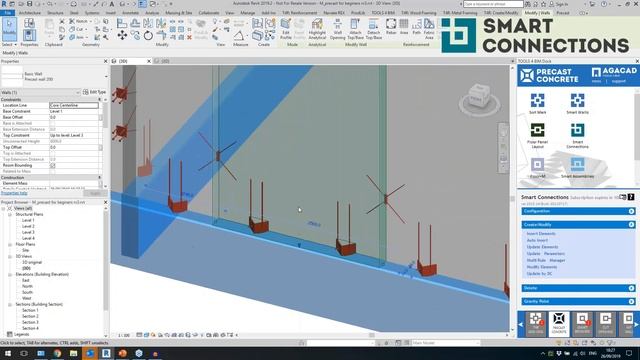Click Base Offset value field
Image resolution: width=640 pixels, height=360 pixels.
(74, 117)
